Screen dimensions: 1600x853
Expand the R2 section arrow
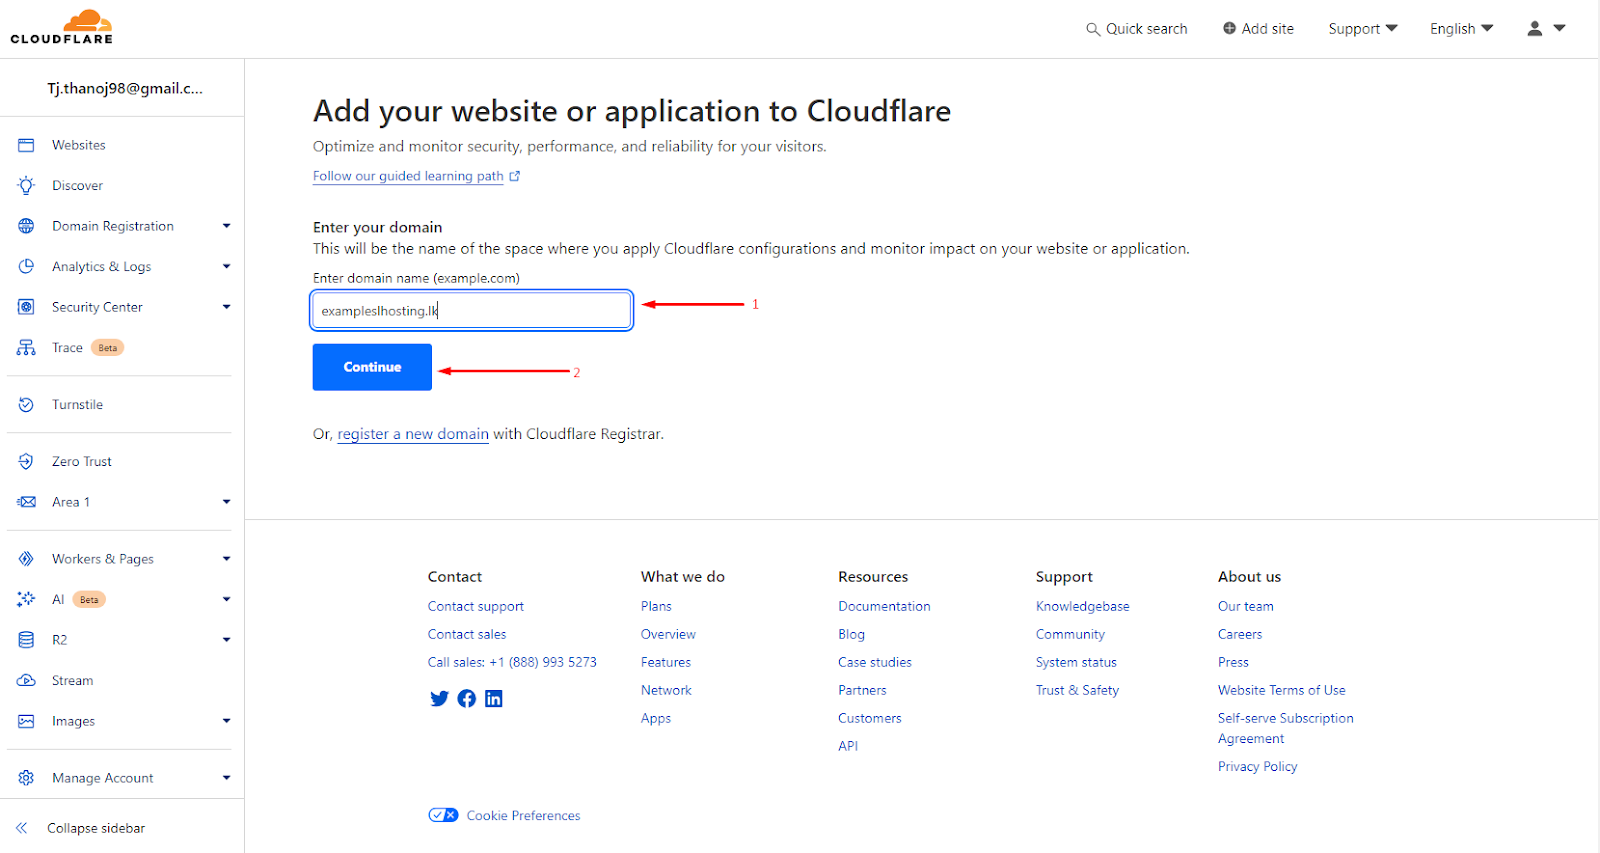click(226, 640)
